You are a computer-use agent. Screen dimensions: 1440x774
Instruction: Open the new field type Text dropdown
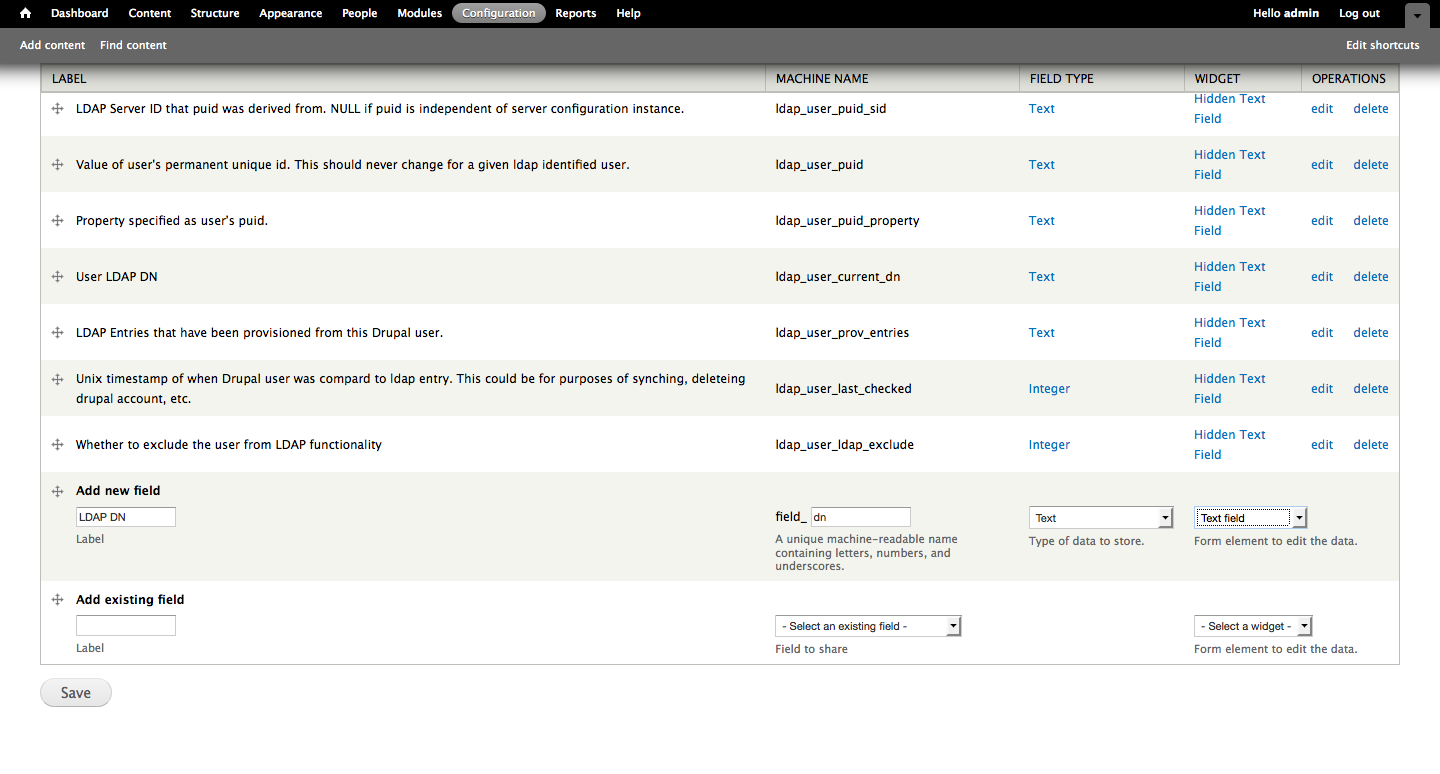[x=1100, y=518]
